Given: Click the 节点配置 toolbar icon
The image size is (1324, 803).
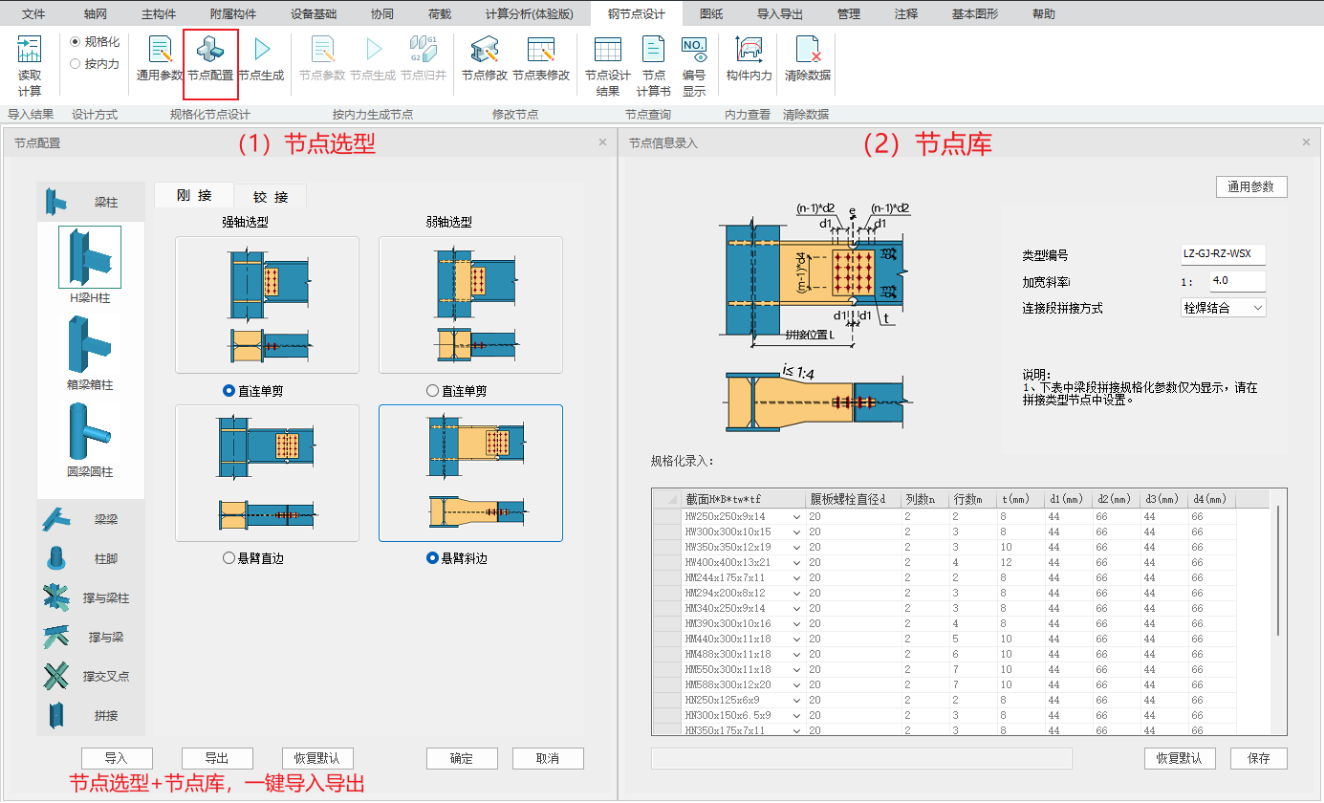Looking at the screenshot, I should point(210,60).
